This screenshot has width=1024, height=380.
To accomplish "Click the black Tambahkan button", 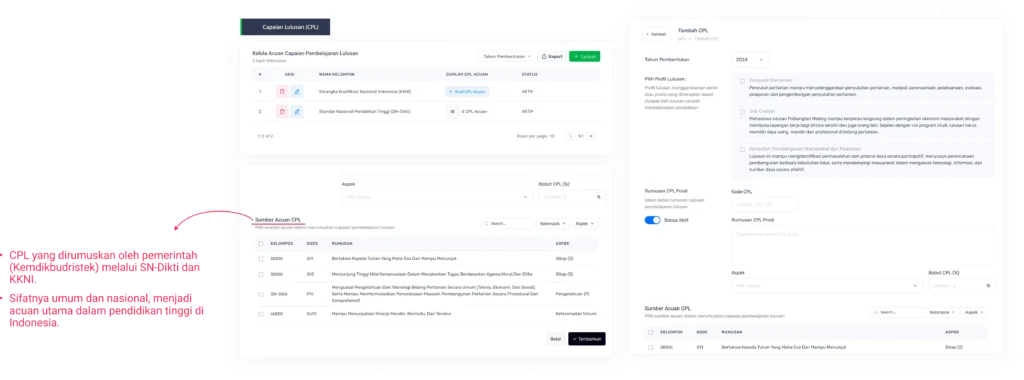I will [x=586, y=339].
